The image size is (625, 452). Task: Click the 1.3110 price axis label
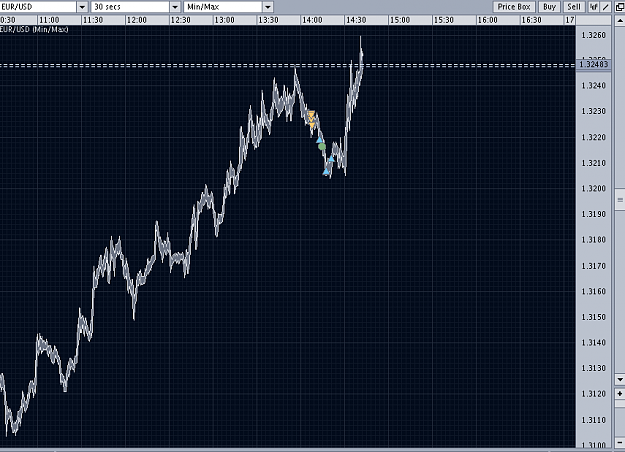(x=594, y=420)
